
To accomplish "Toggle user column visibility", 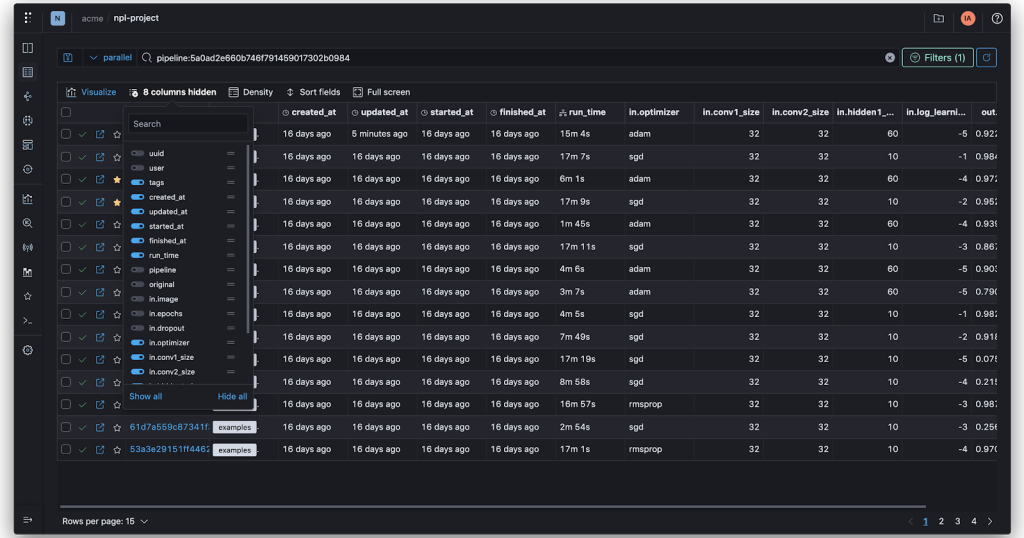I will point(137,168).
